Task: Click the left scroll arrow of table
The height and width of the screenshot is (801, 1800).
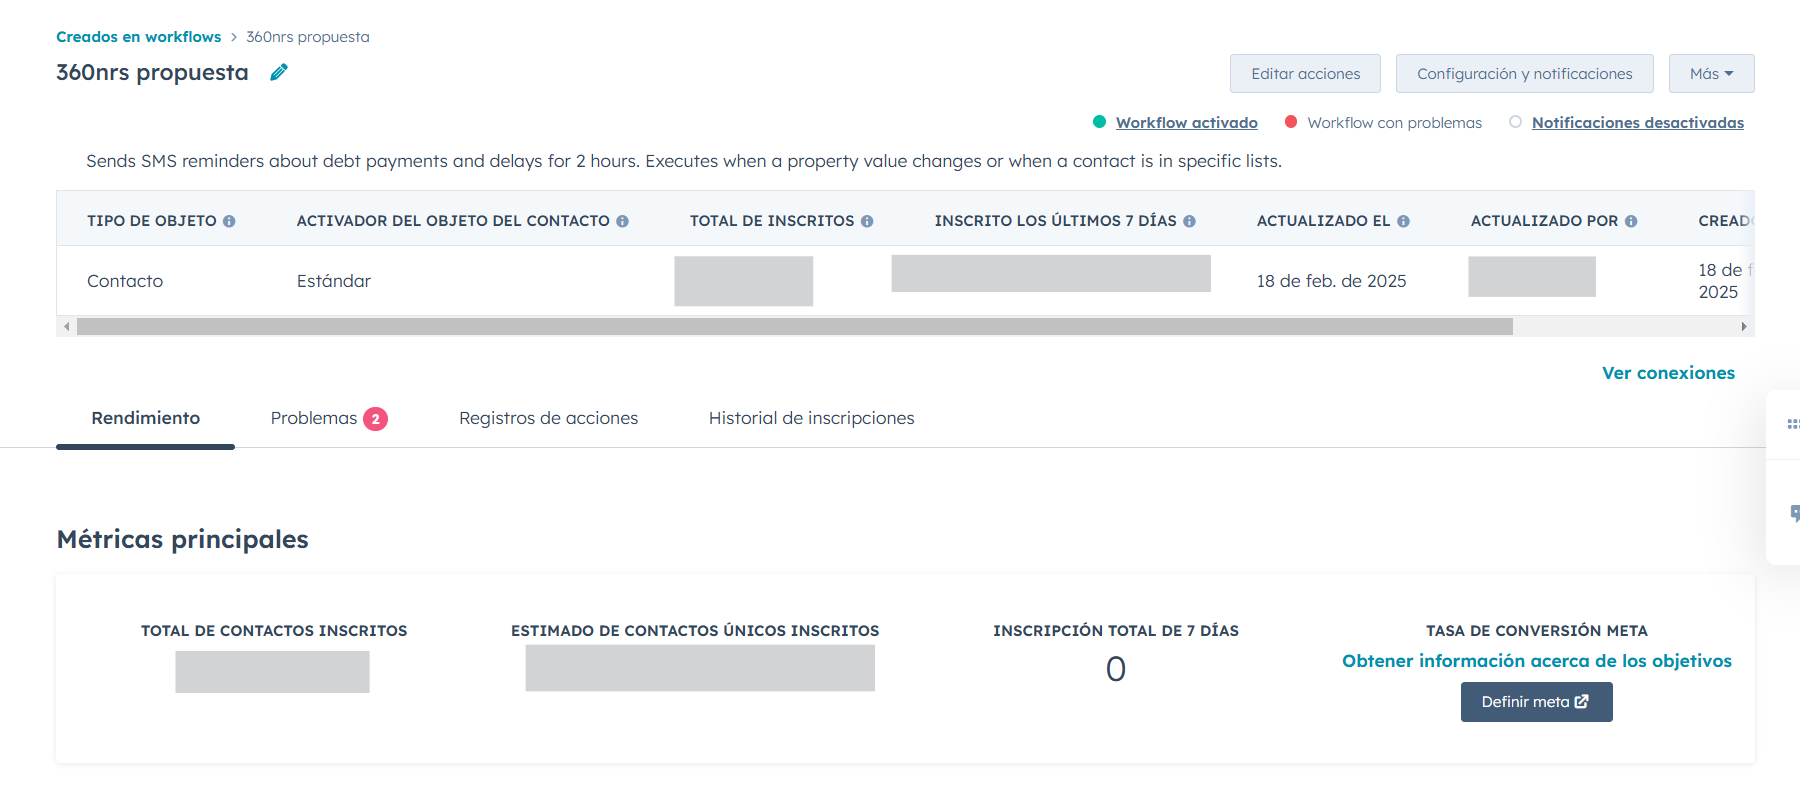Action: coord(67,327)
